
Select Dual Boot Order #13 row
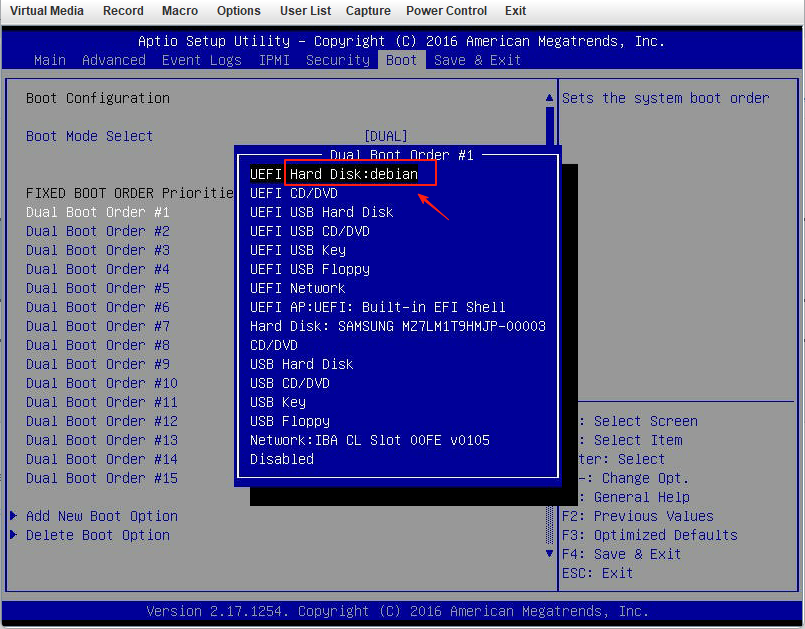pyautogui.click(x=102, y=440)
